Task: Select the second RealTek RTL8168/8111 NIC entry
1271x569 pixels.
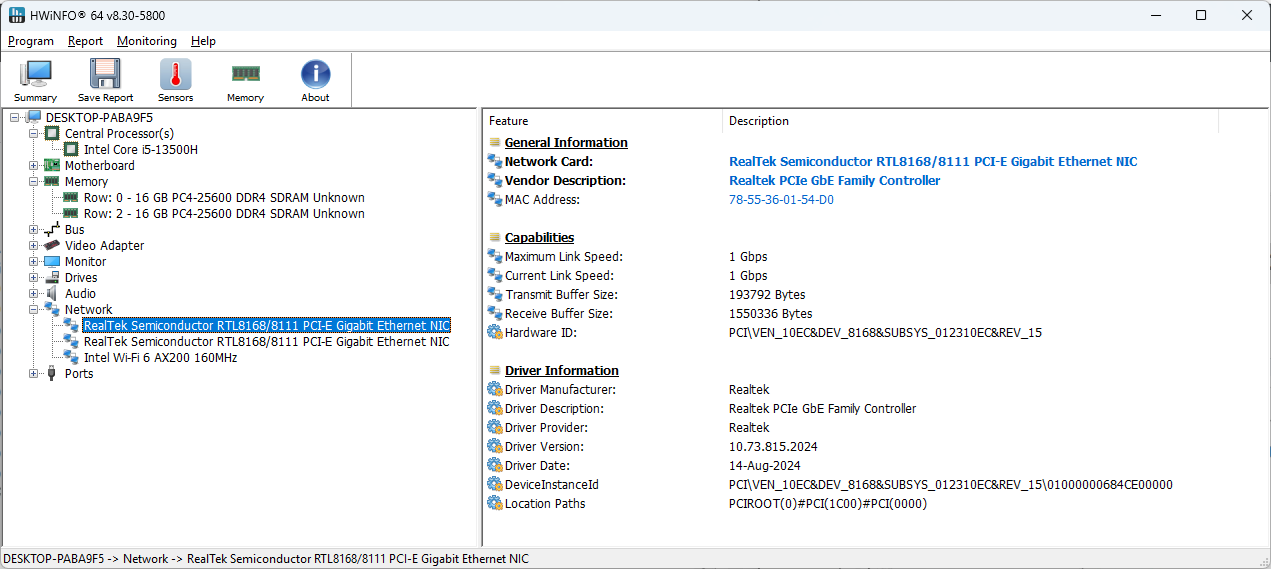Action: [267, 341]
